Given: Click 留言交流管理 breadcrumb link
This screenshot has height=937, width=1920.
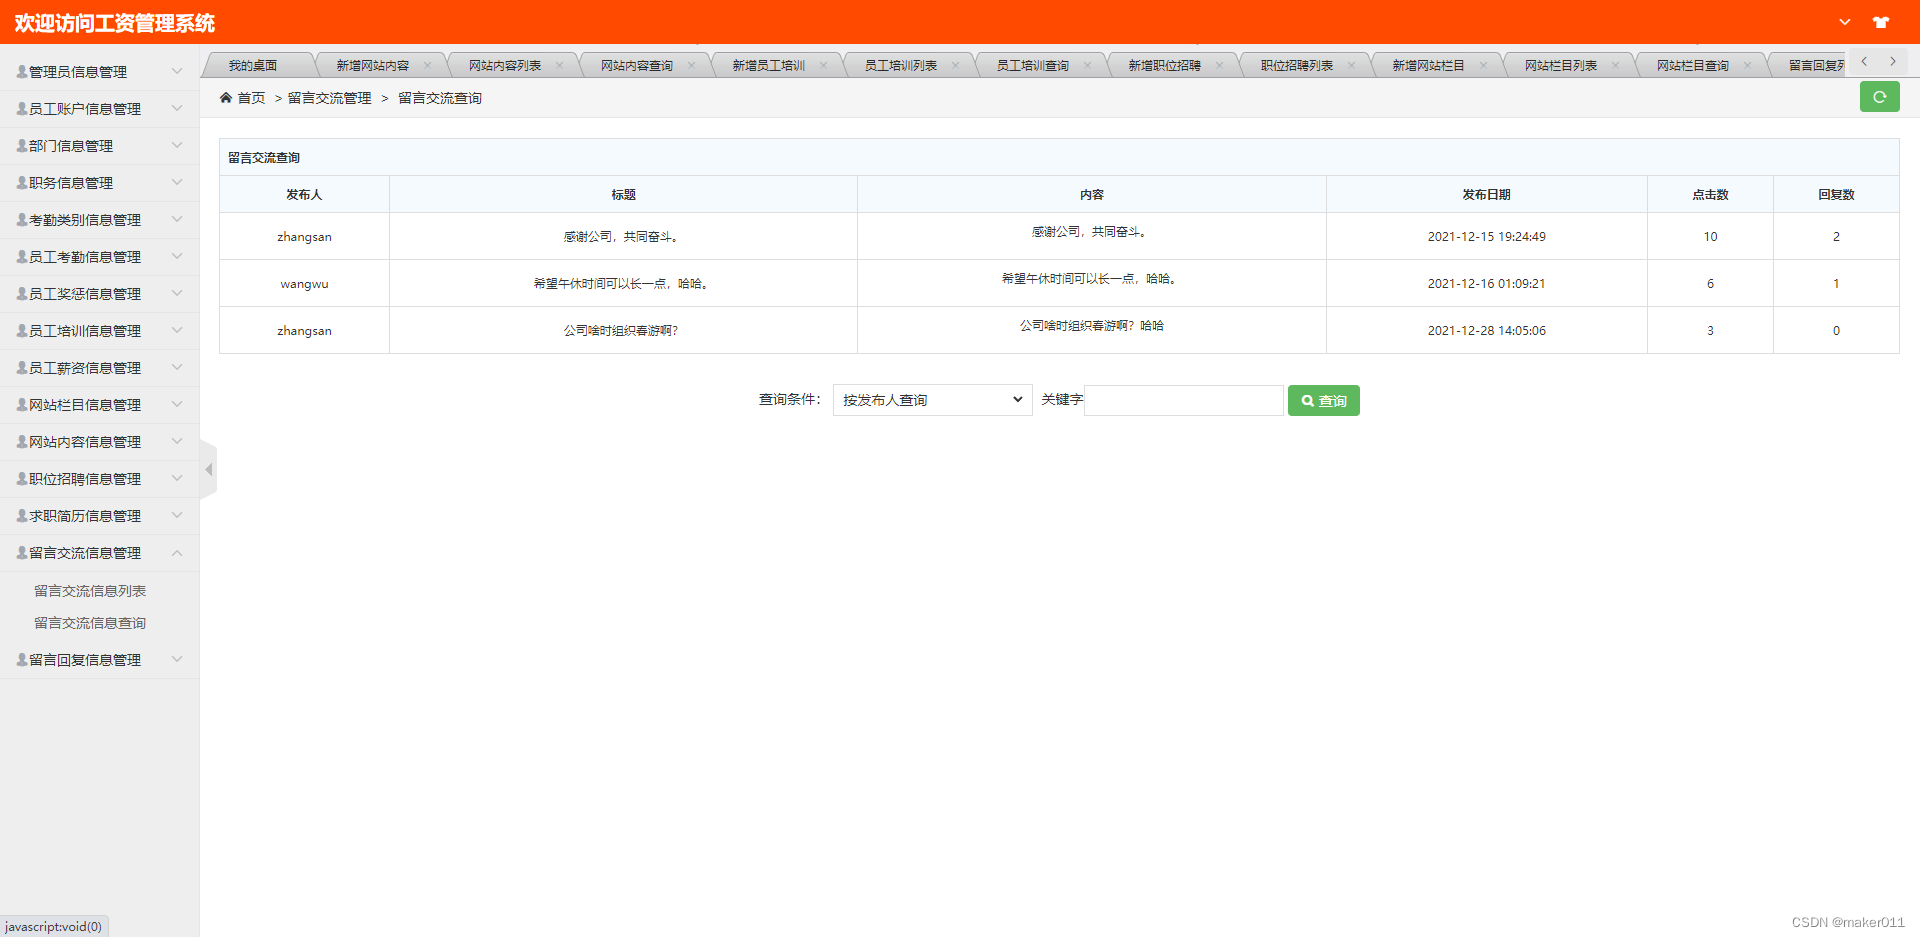Looking at the screenshot, I should pos(329,98).
